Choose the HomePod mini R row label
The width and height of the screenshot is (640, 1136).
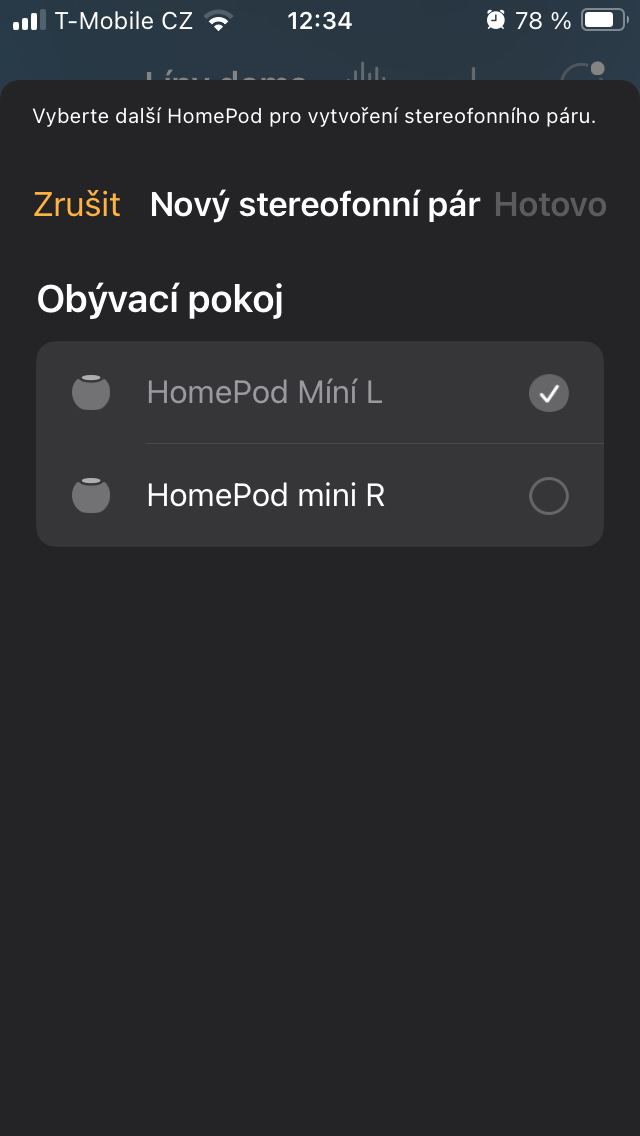265,495
